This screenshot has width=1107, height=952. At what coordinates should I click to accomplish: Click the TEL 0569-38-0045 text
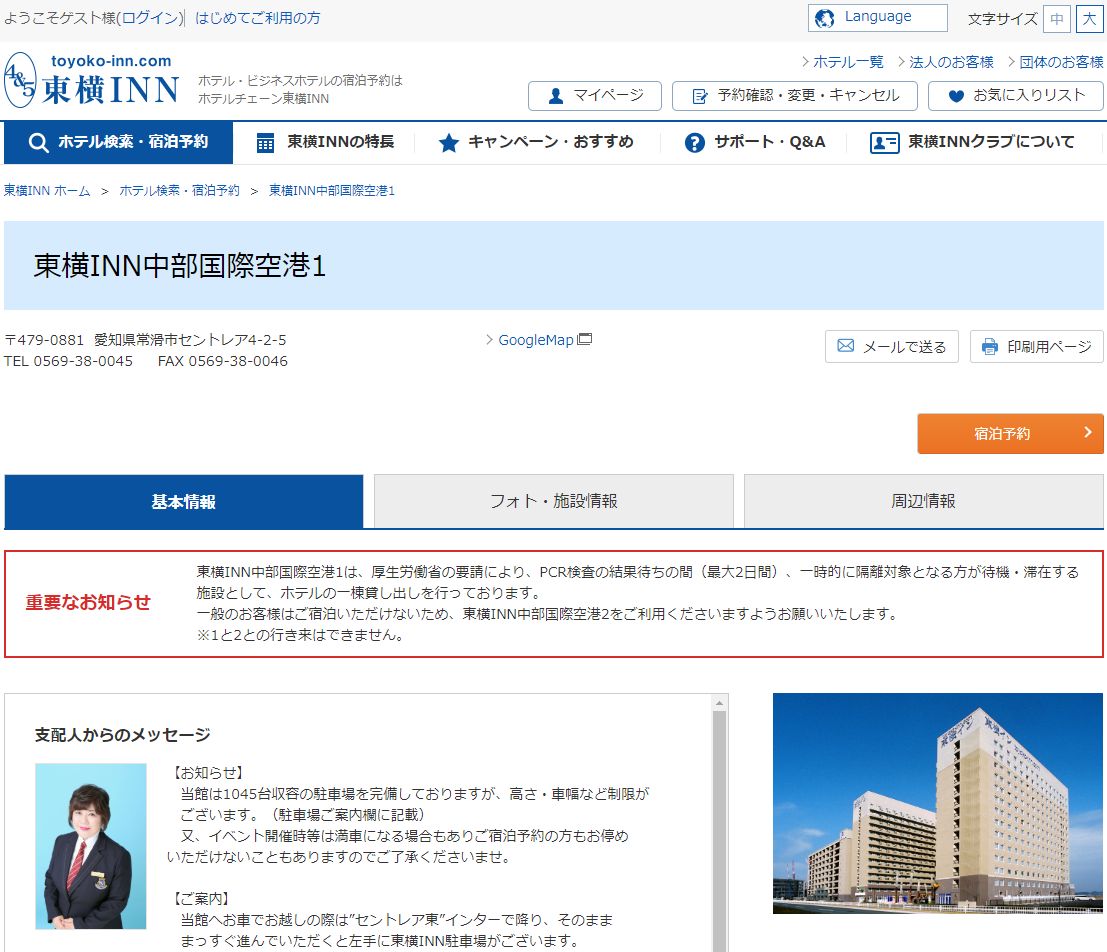point(68,362)
